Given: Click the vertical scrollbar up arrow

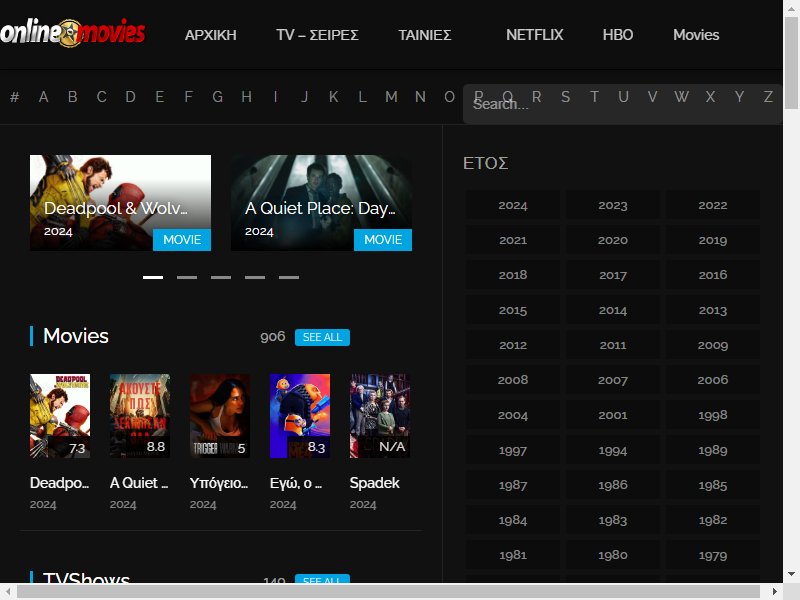Looking at the screenshot, I should click(x=791, y=8).
